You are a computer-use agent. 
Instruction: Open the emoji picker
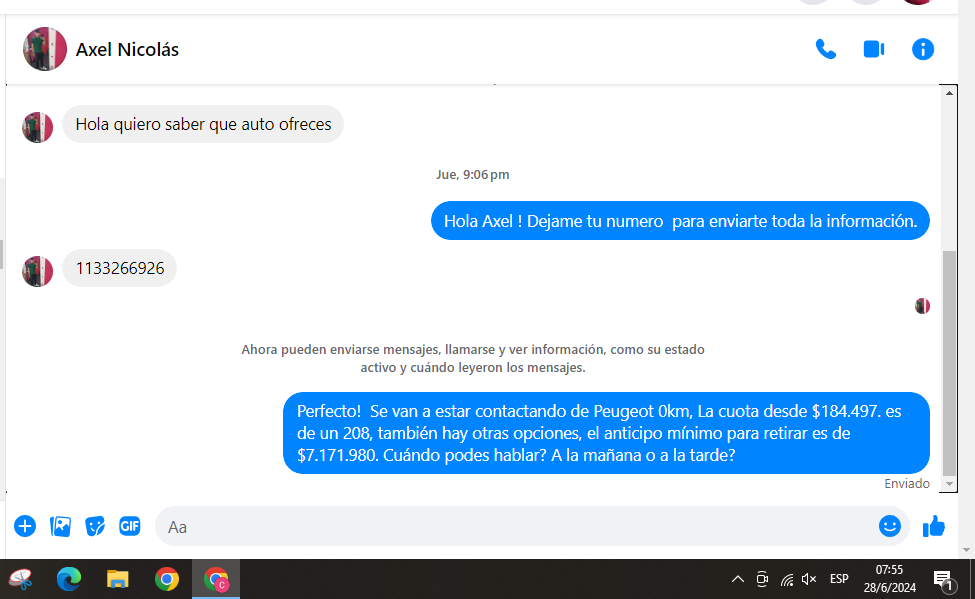coord(890,526)
